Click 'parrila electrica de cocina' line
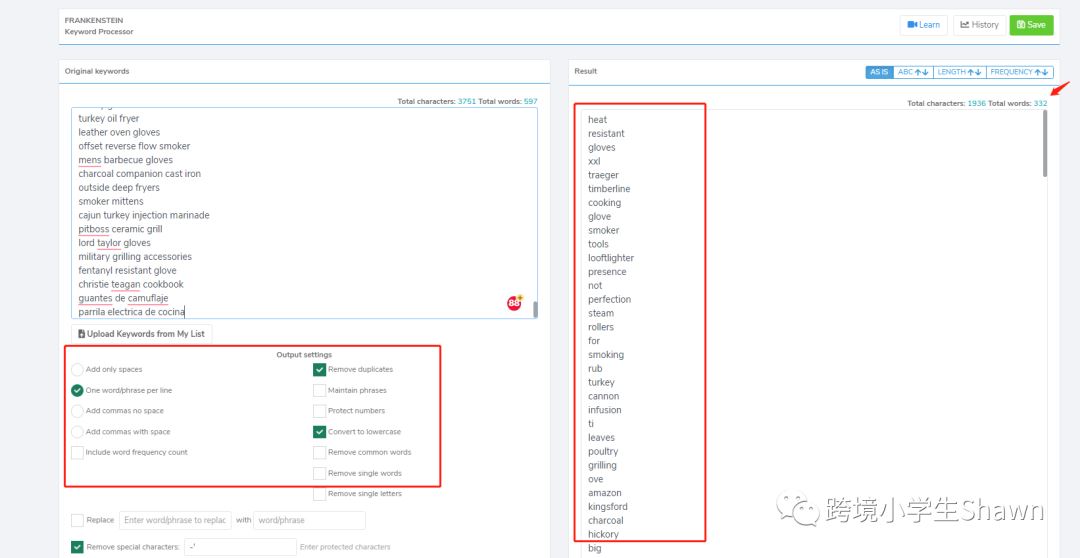 pyautogui.click(x=132, y=312)
